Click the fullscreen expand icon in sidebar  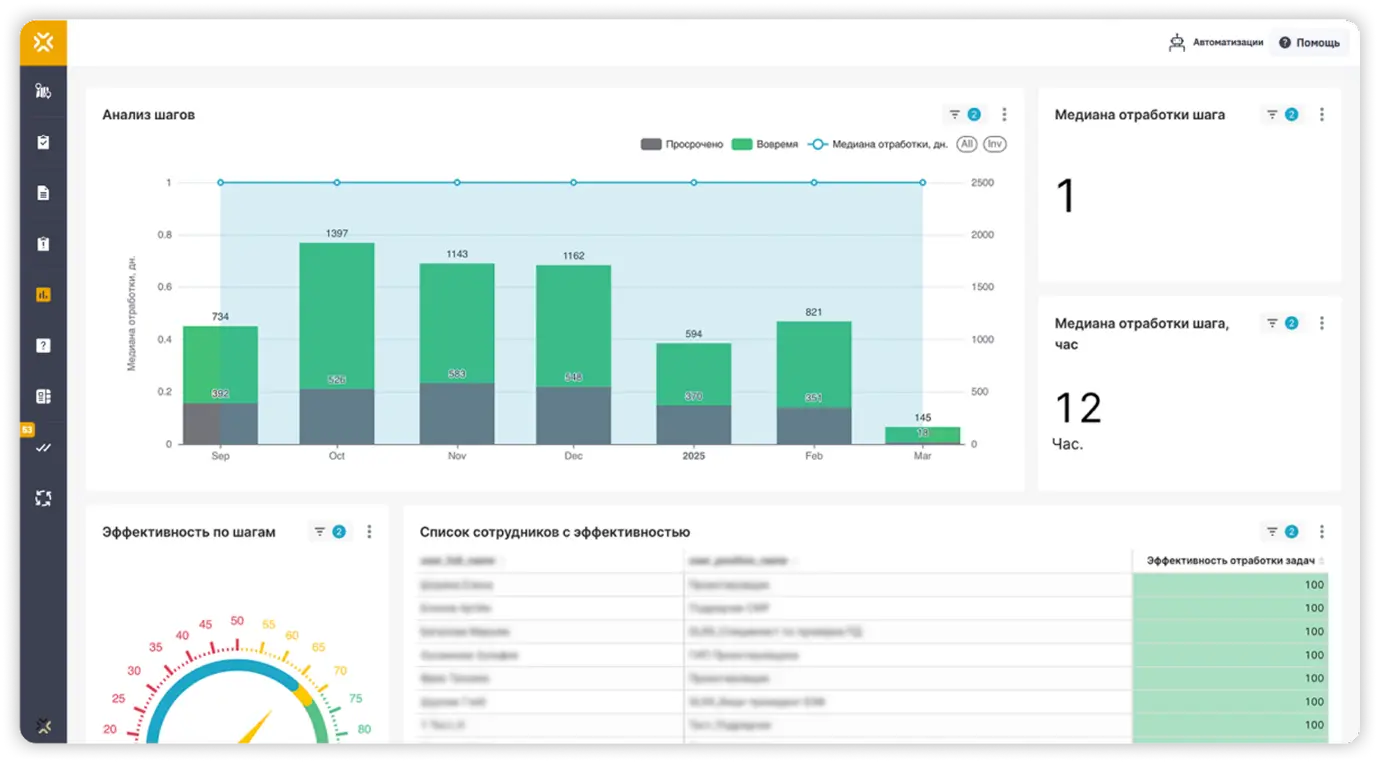43,498
